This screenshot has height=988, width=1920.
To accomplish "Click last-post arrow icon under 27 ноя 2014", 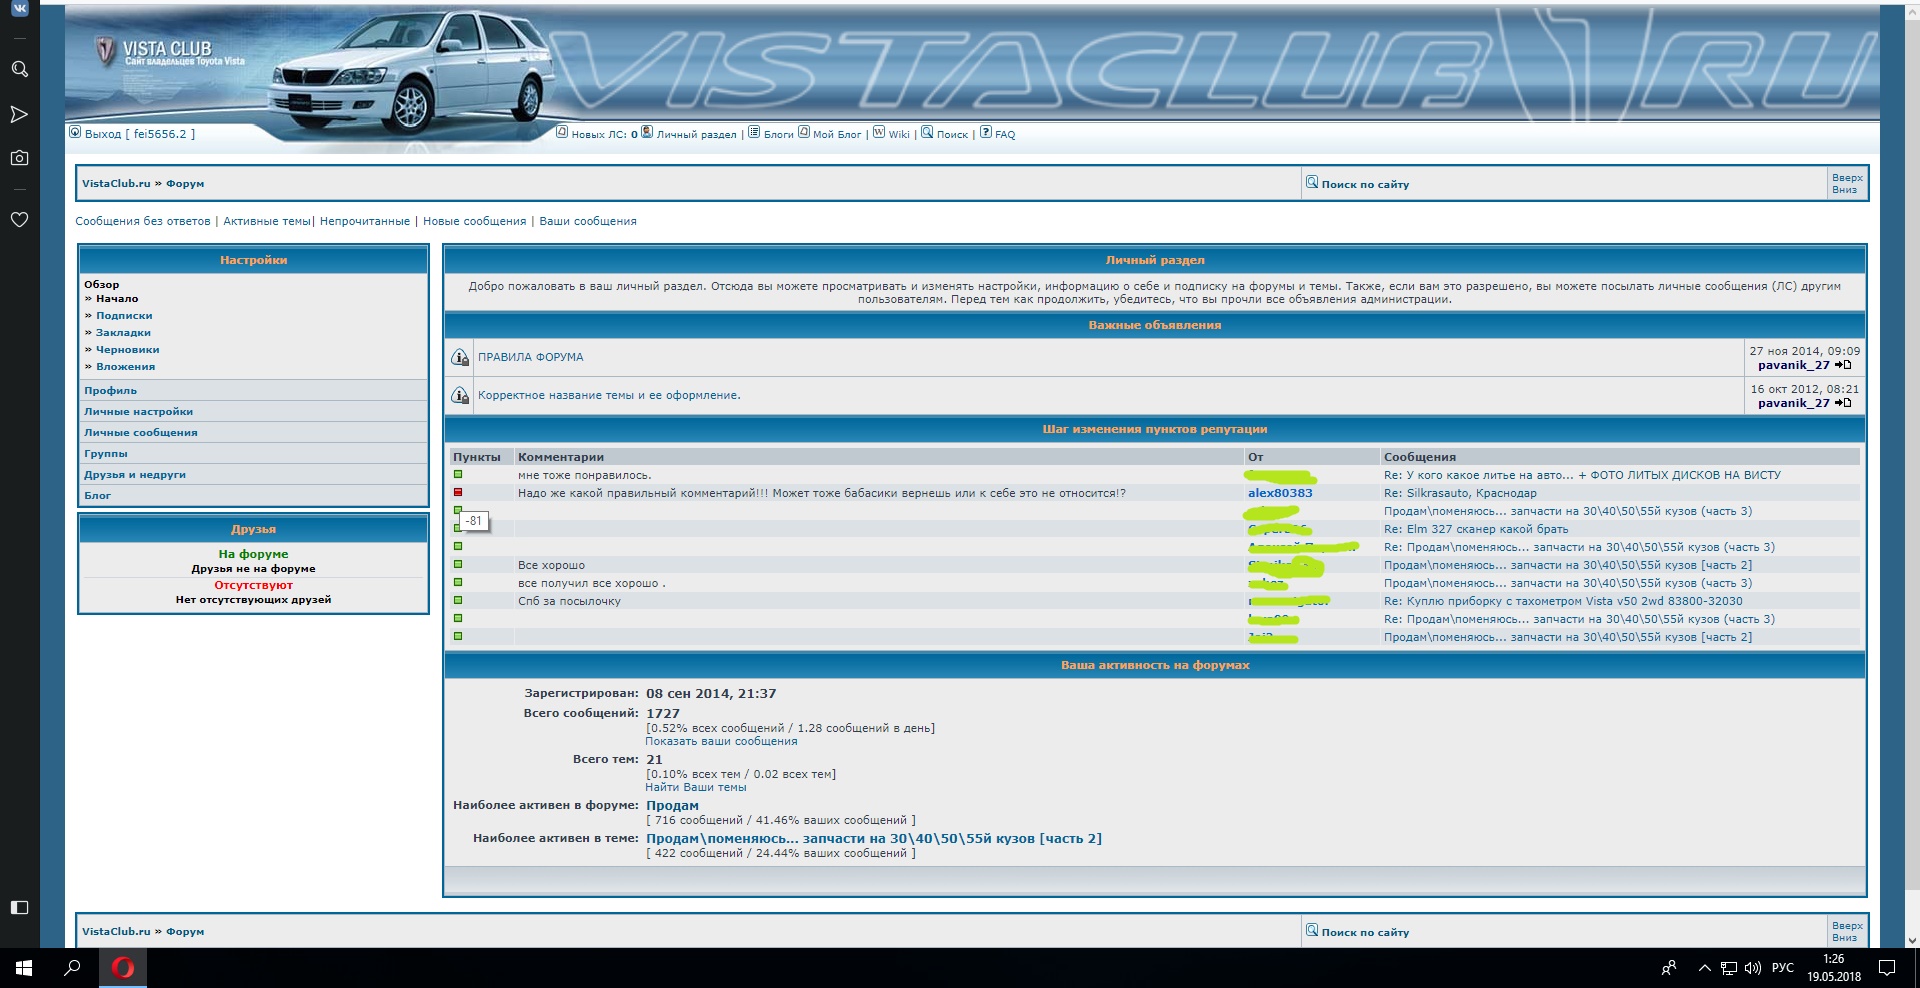I will tap(1844, 365).
